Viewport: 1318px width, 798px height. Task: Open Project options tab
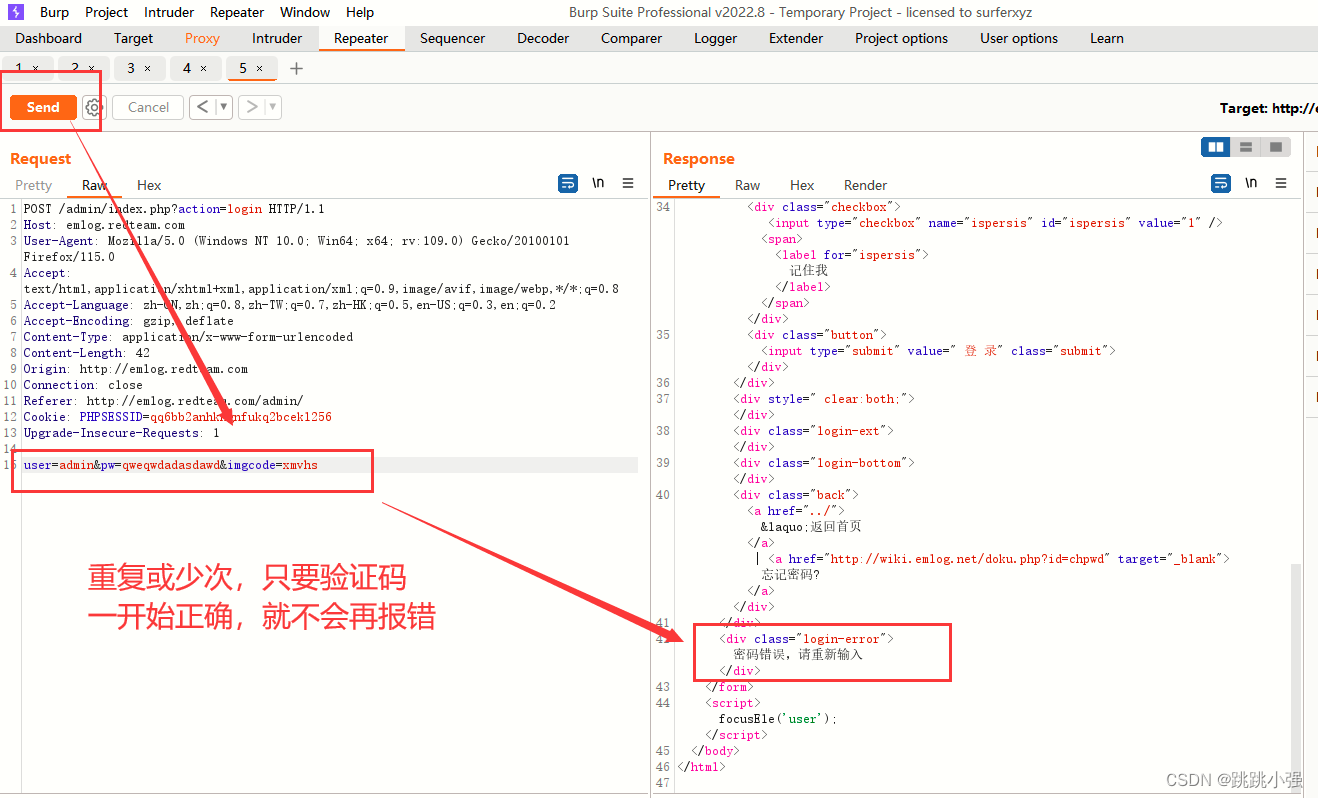click(901, 38)
